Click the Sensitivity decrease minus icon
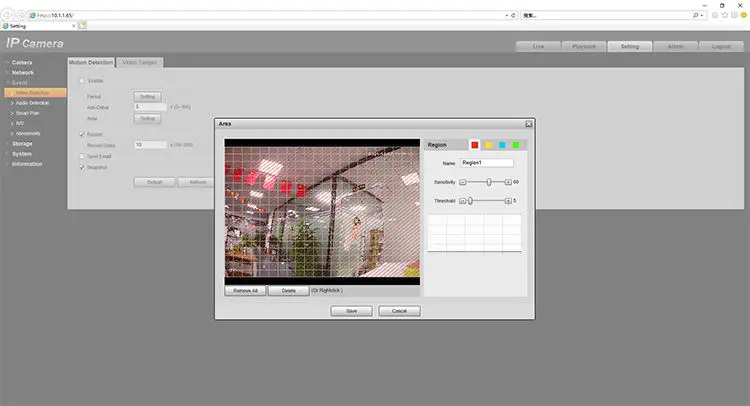Viewport: 750px width, 406px height. coord(463,182)
